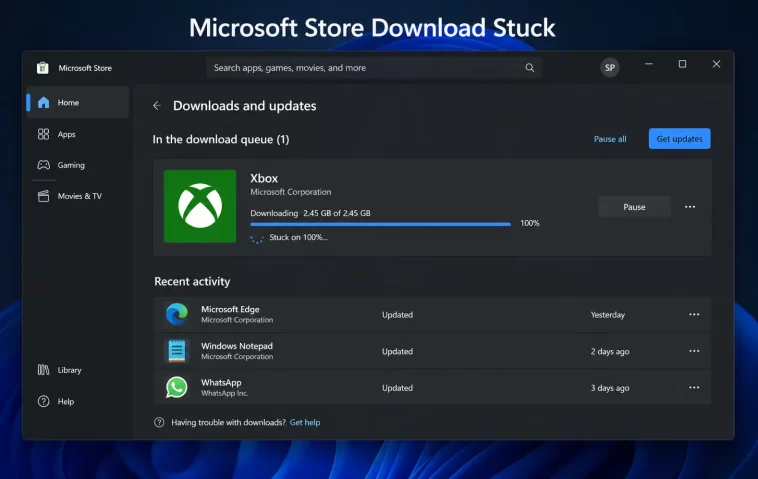Click the Windows Notepad name text
Image resolution: width=758 pixels, height=479 pixels.
tap(237, 346)
